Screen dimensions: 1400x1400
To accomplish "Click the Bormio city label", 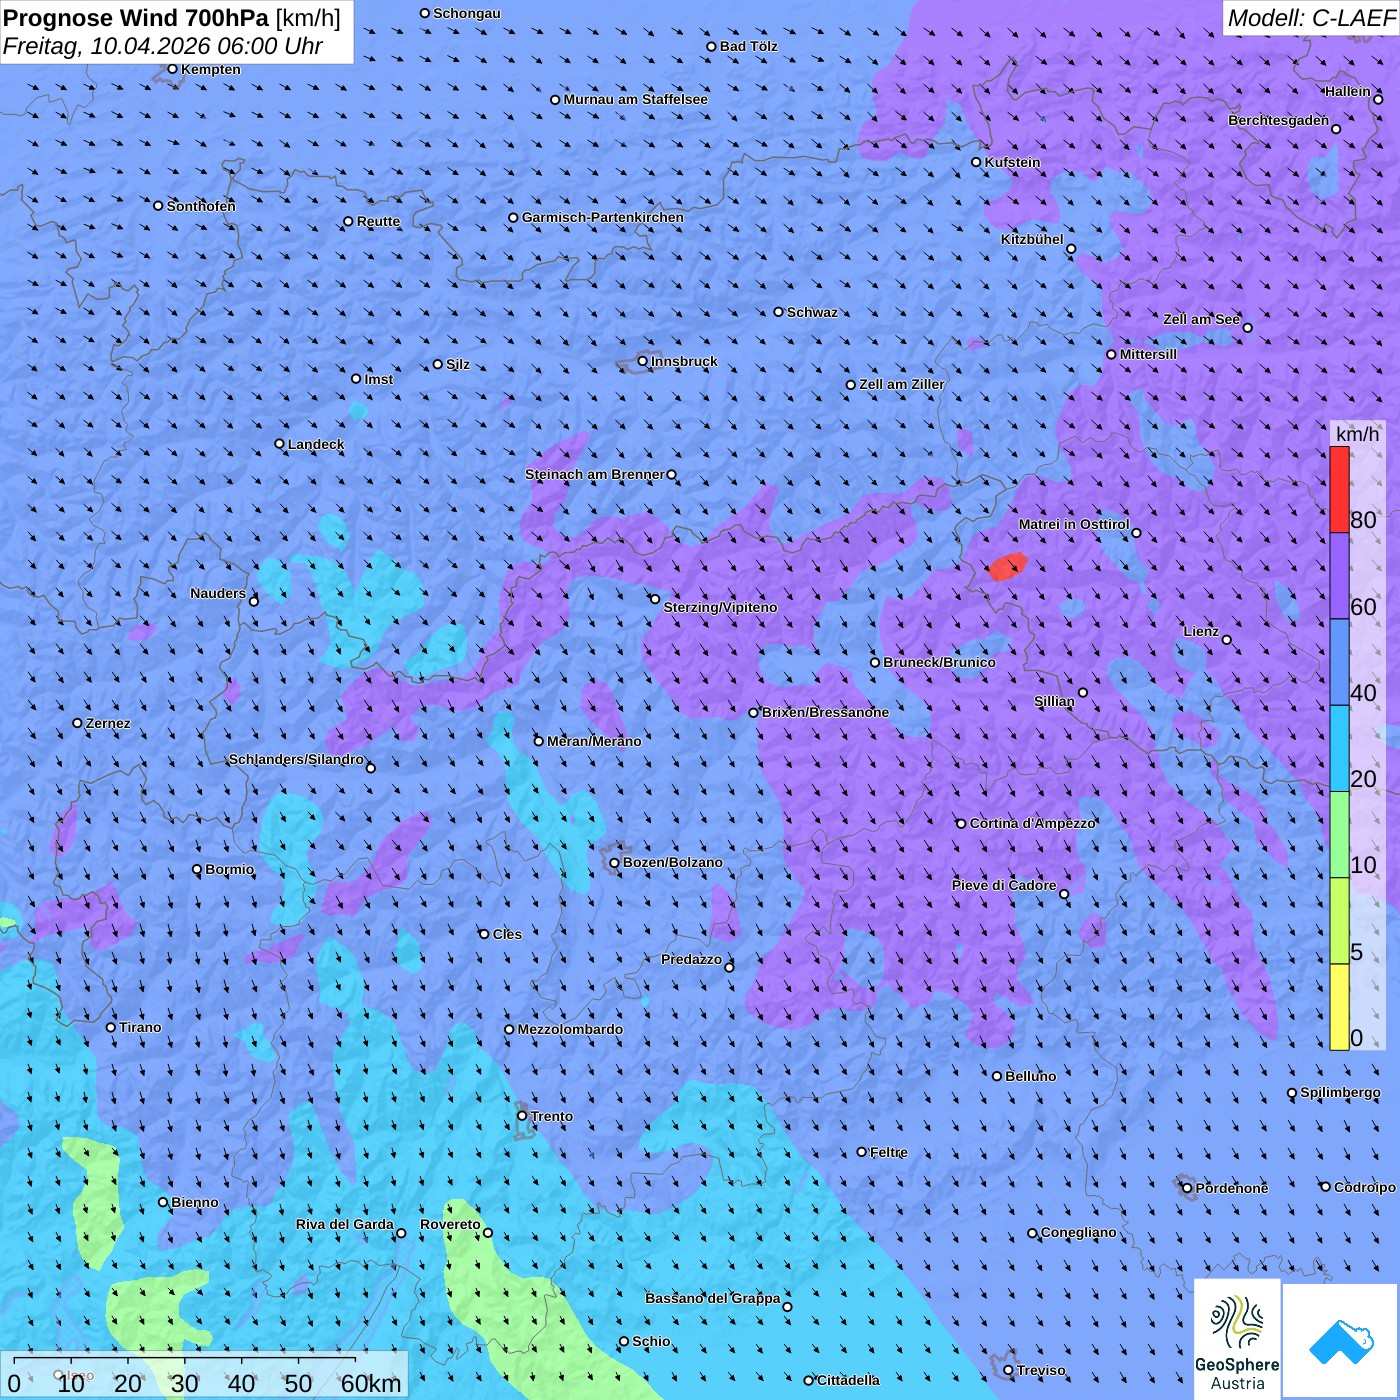I will (x=230, y=869).
